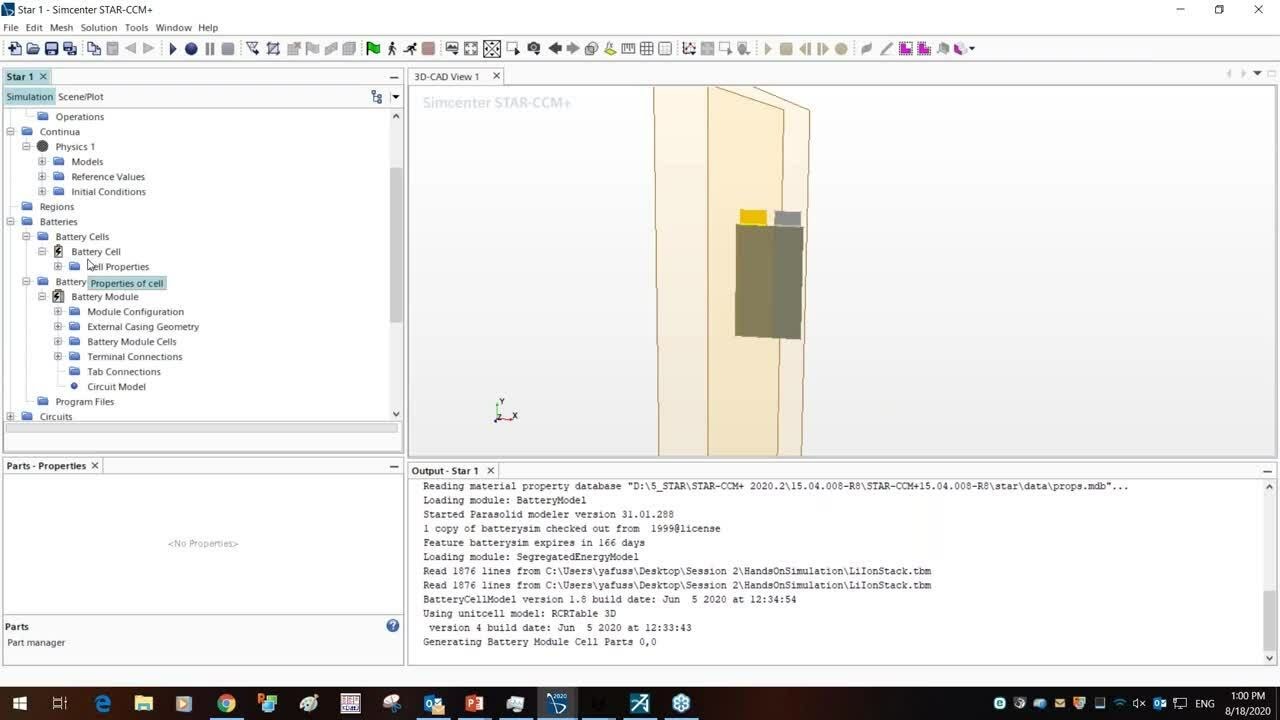Open the File menu
The image size is (1280, 720).
coord(10,28)
